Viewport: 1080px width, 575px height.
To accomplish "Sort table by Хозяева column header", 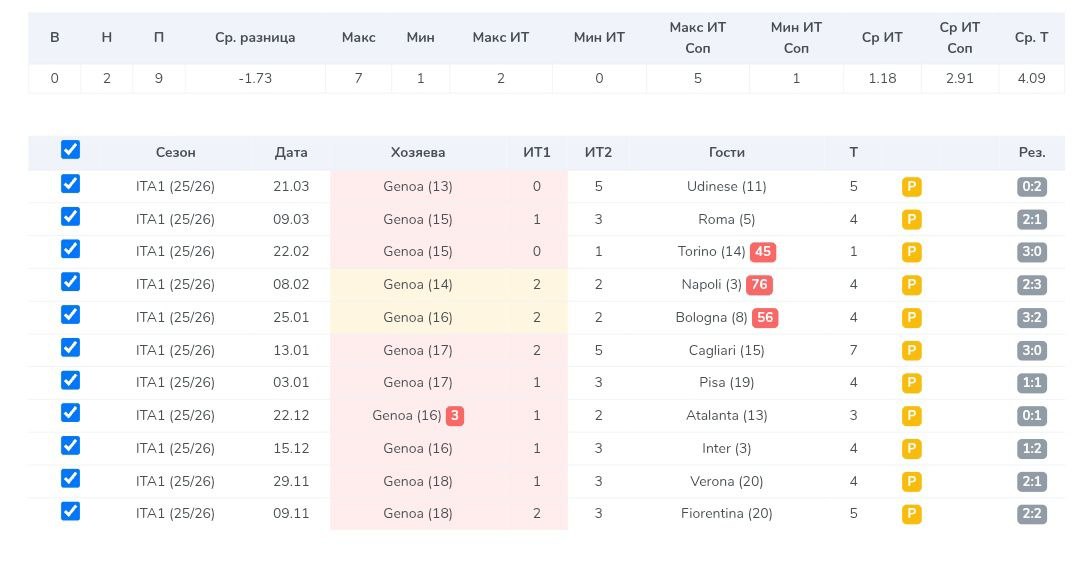I will 418,153.
